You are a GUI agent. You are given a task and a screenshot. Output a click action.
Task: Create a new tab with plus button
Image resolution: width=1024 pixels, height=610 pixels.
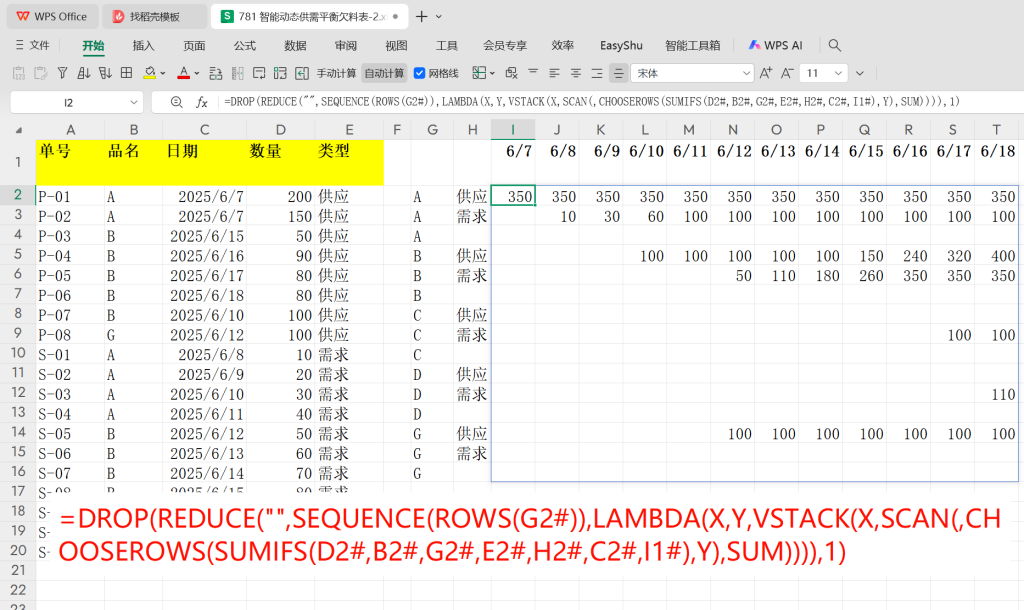422,16
